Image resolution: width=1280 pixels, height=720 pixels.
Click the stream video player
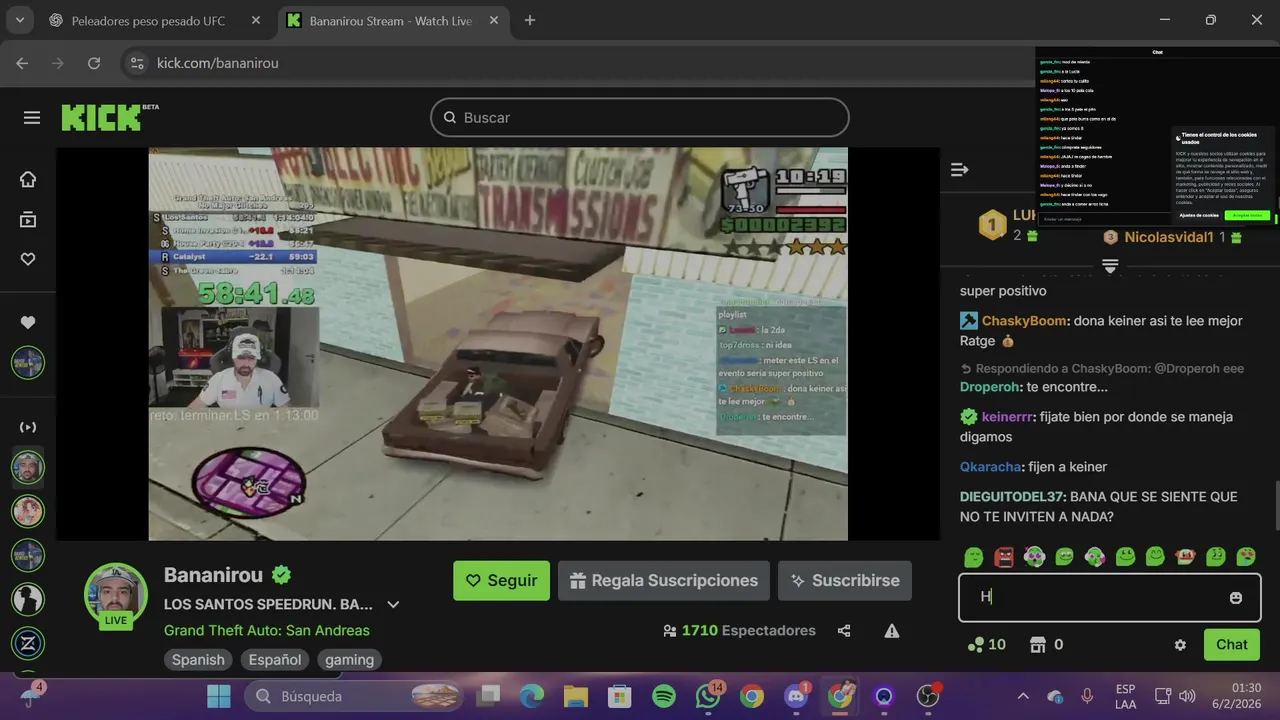(x=498, y=344)
